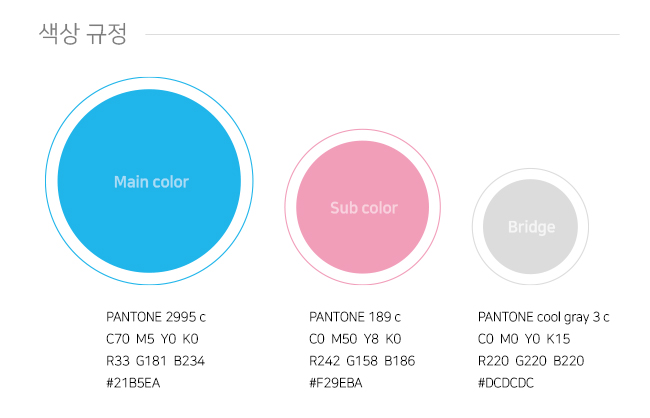This screenshot has height=418, width=650.
Task: Select the 'Bridge' label text
Action: pyautogui.click(x=531, y=227)
